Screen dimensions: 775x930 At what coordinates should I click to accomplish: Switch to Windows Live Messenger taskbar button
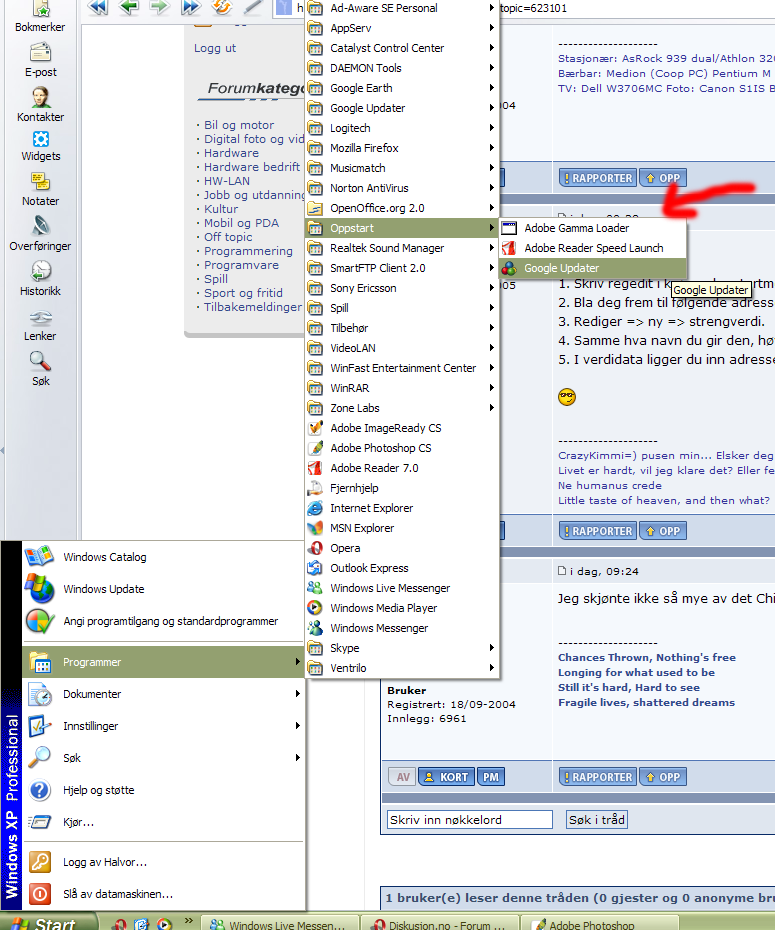pyautogui.click(x=280, y=923)
